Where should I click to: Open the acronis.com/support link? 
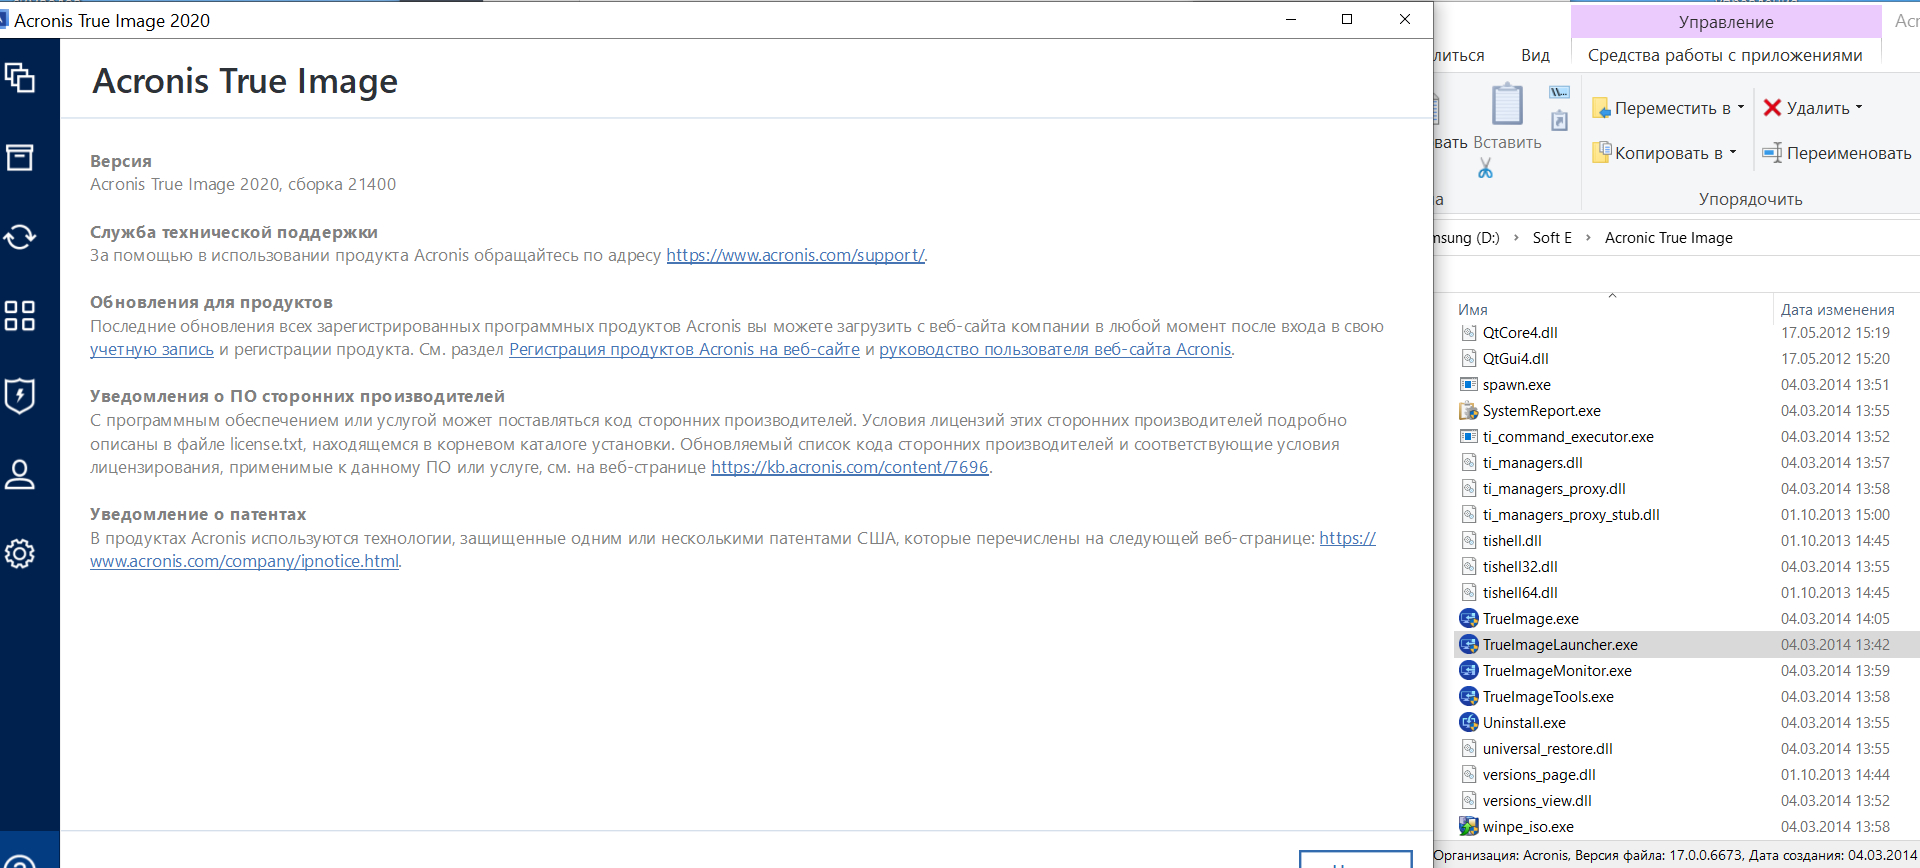pos(795,255)
